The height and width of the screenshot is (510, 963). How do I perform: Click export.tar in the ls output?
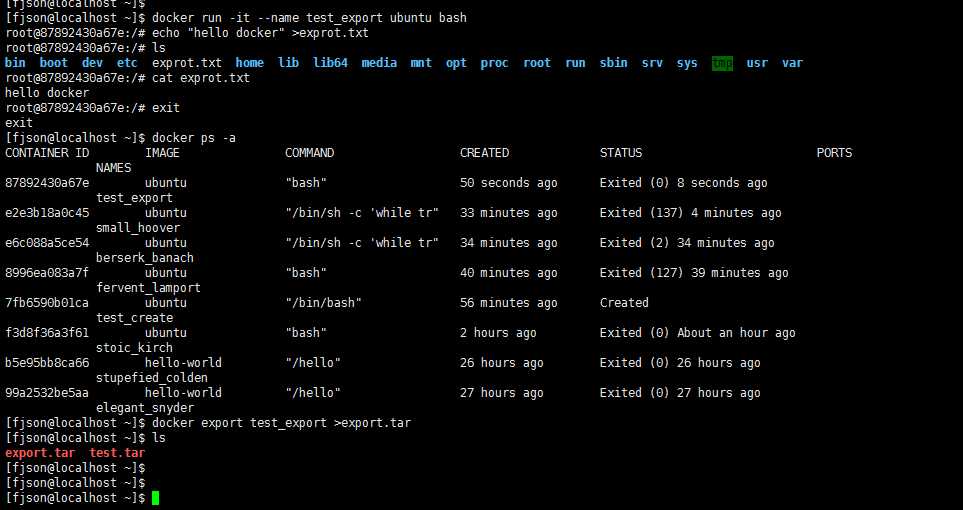tap(40, 453)
